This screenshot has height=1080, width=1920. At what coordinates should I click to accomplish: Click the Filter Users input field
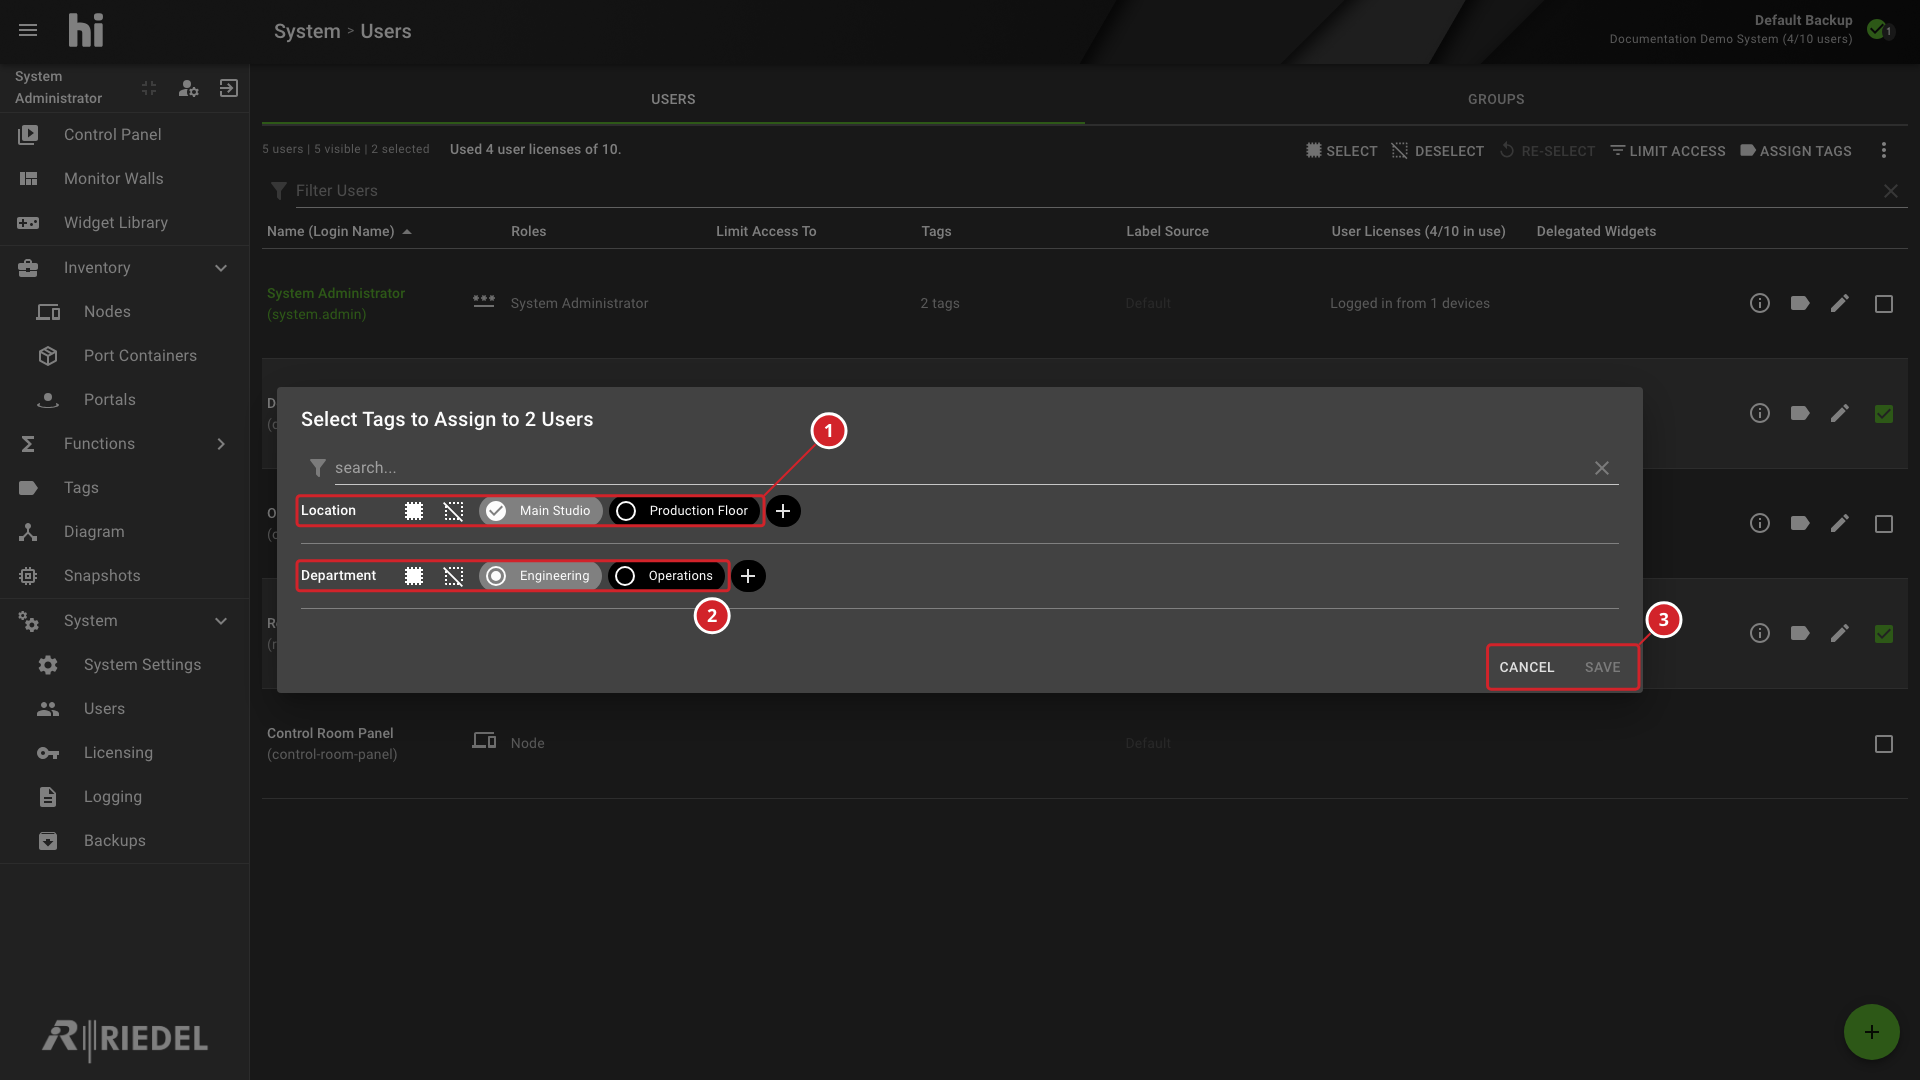click(1085, 191)
